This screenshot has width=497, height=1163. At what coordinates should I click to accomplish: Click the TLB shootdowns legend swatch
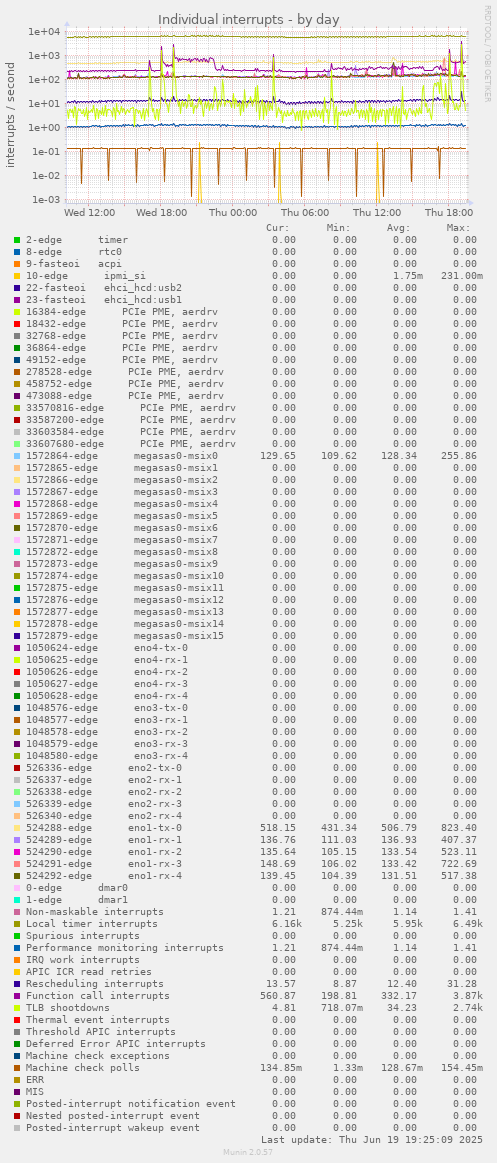coord(17,1007)
